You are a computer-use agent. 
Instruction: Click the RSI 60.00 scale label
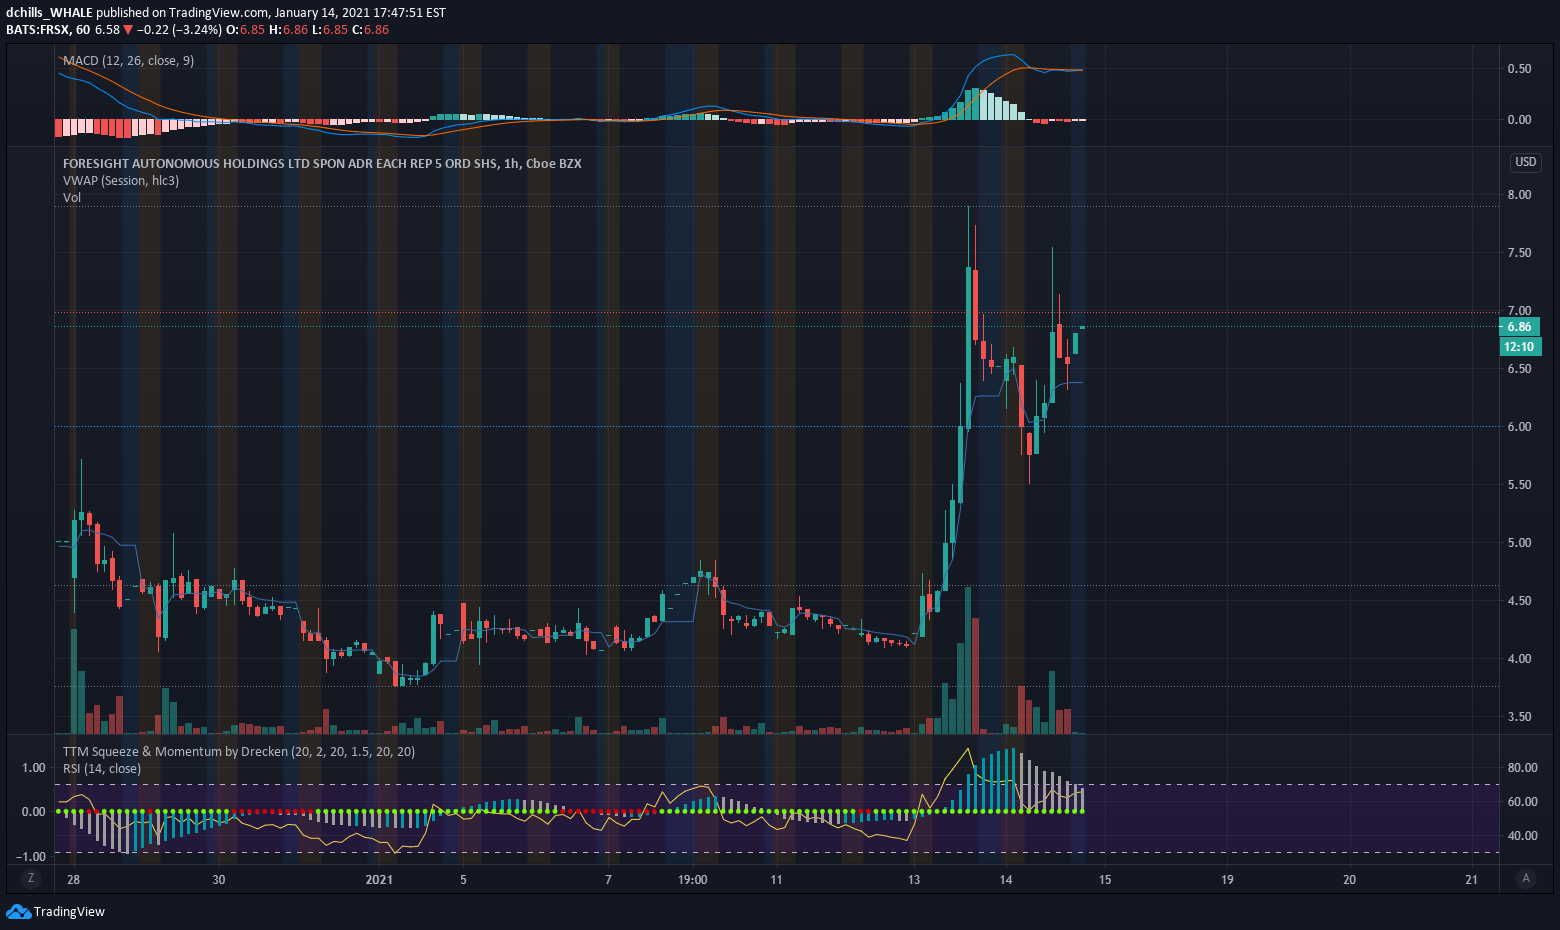[x=1522, y=802]
